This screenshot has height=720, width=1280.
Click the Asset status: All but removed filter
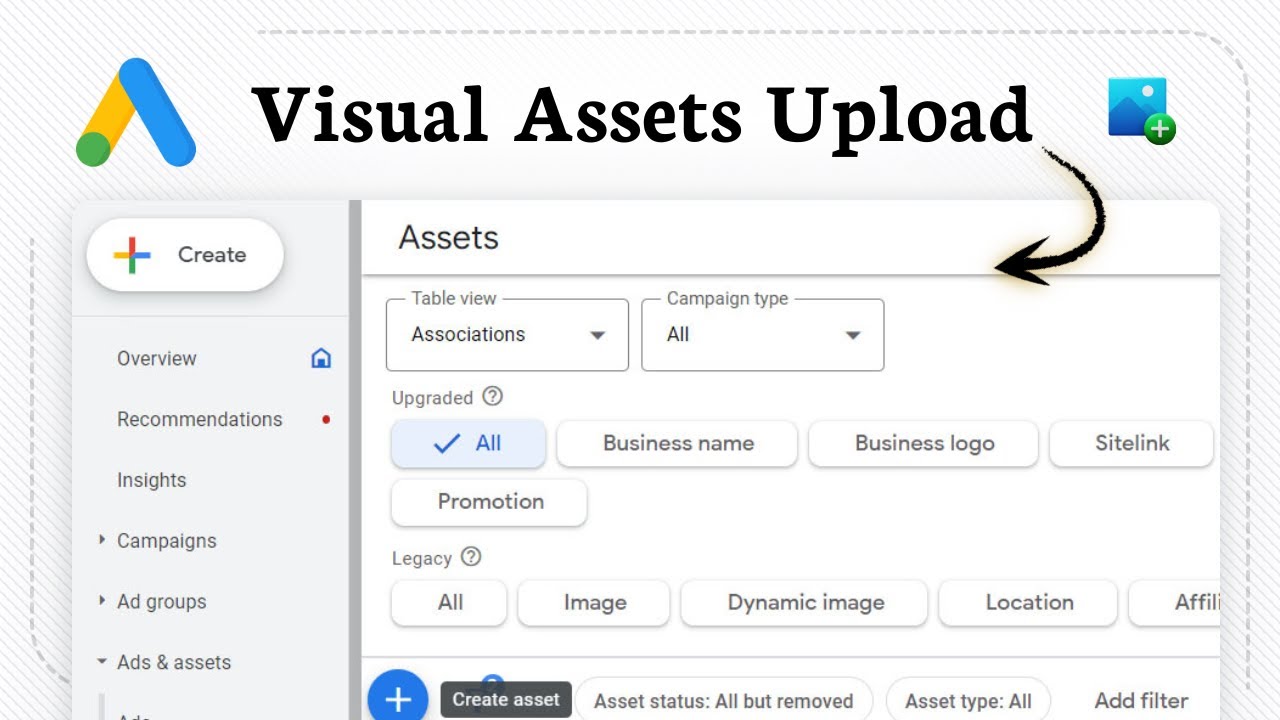pyautogui.click(x=723, y=700)
